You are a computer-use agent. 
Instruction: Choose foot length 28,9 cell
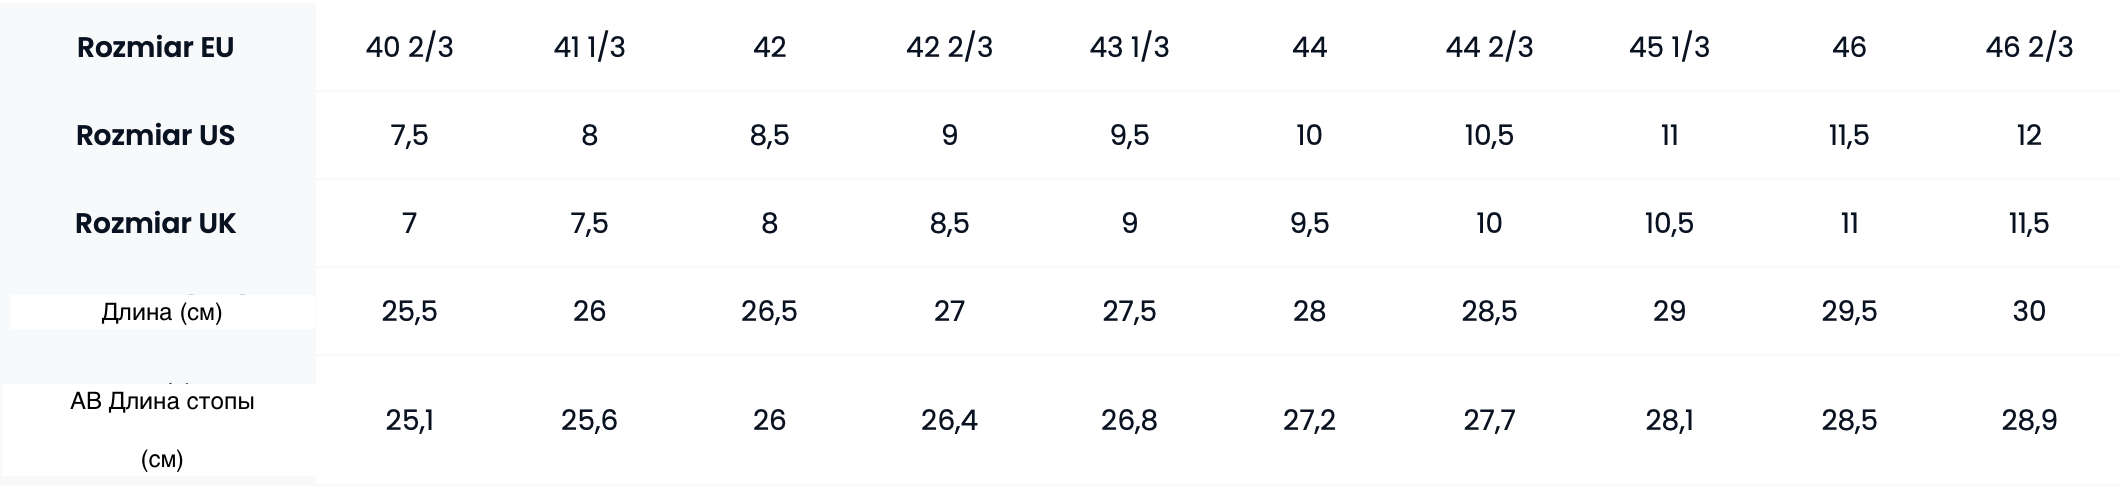point(2029,421)
